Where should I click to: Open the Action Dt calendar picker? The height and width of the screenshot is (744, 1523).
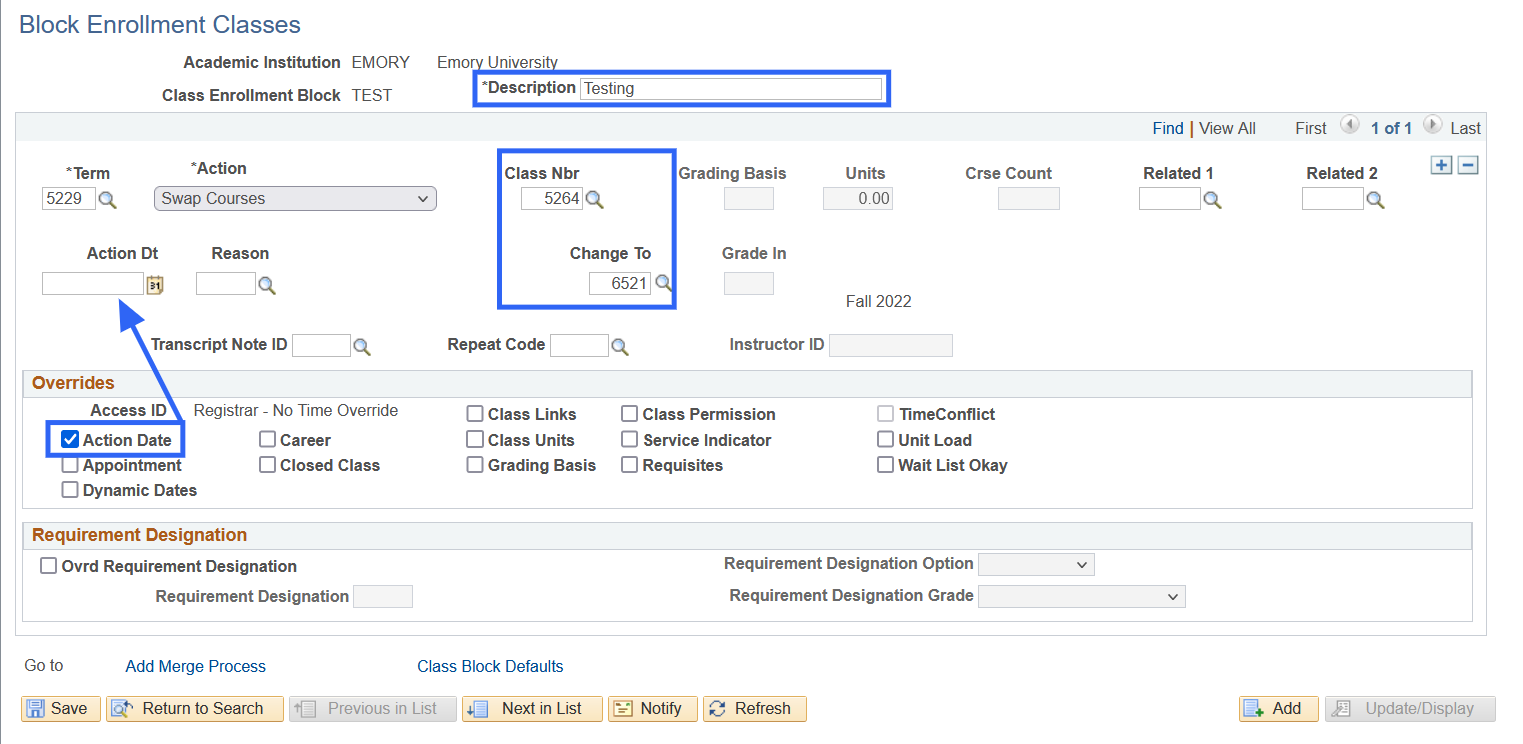pos(155,285)
